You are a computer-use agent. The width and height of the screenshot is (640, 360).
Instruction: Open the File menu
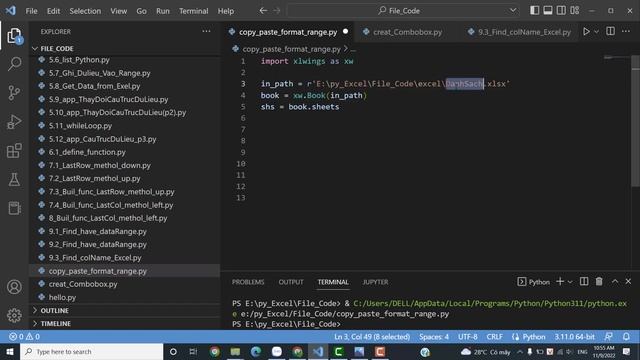(31, 11)
